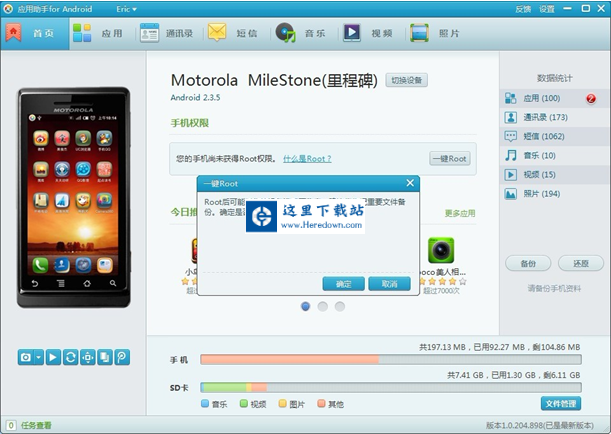Open the 什么是Root? help link
Screen dimensions: 611x434
(x=307, y=159)
